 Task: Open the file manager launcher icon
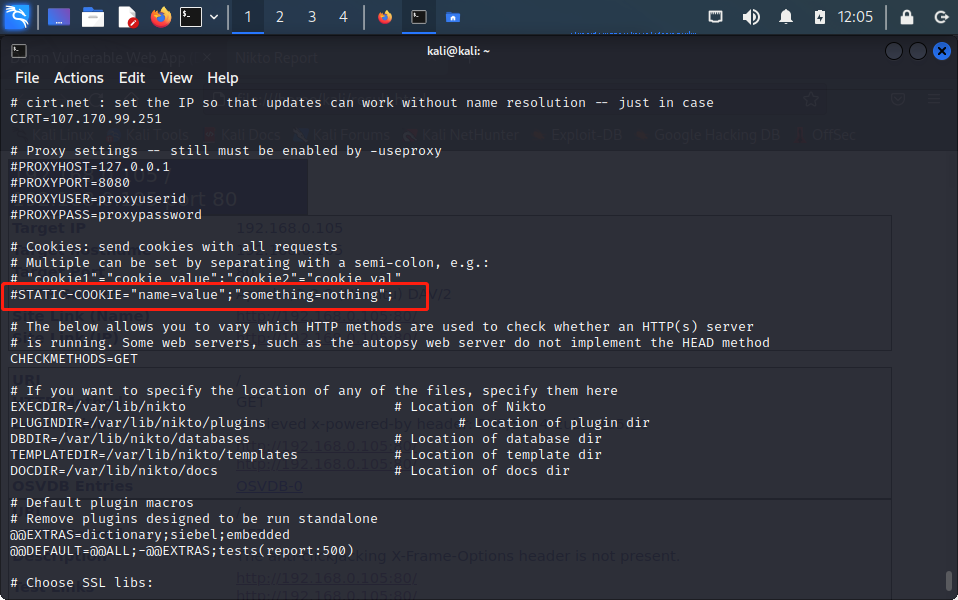coord(93,17)
